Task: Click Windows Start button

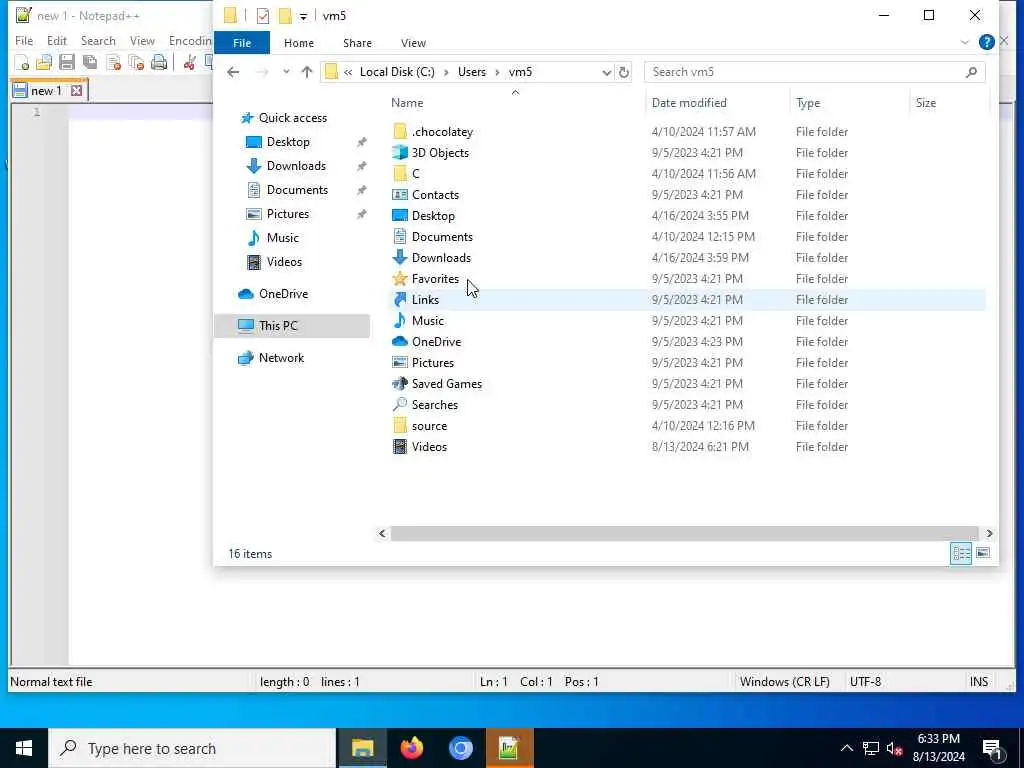Action: point(24,748)
